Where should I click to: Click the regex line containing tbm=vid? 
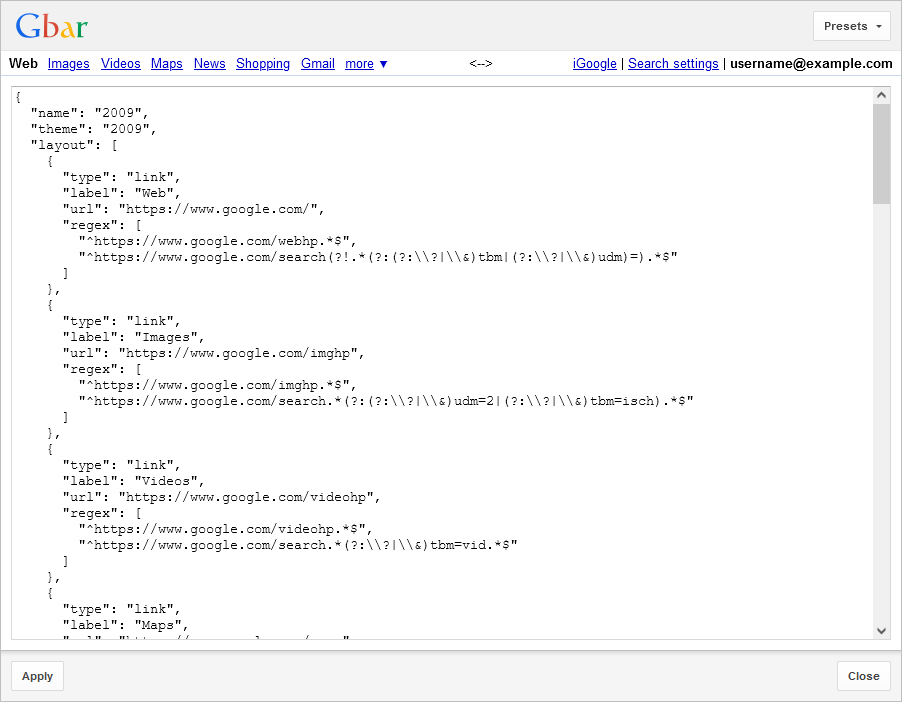[298, 545]
